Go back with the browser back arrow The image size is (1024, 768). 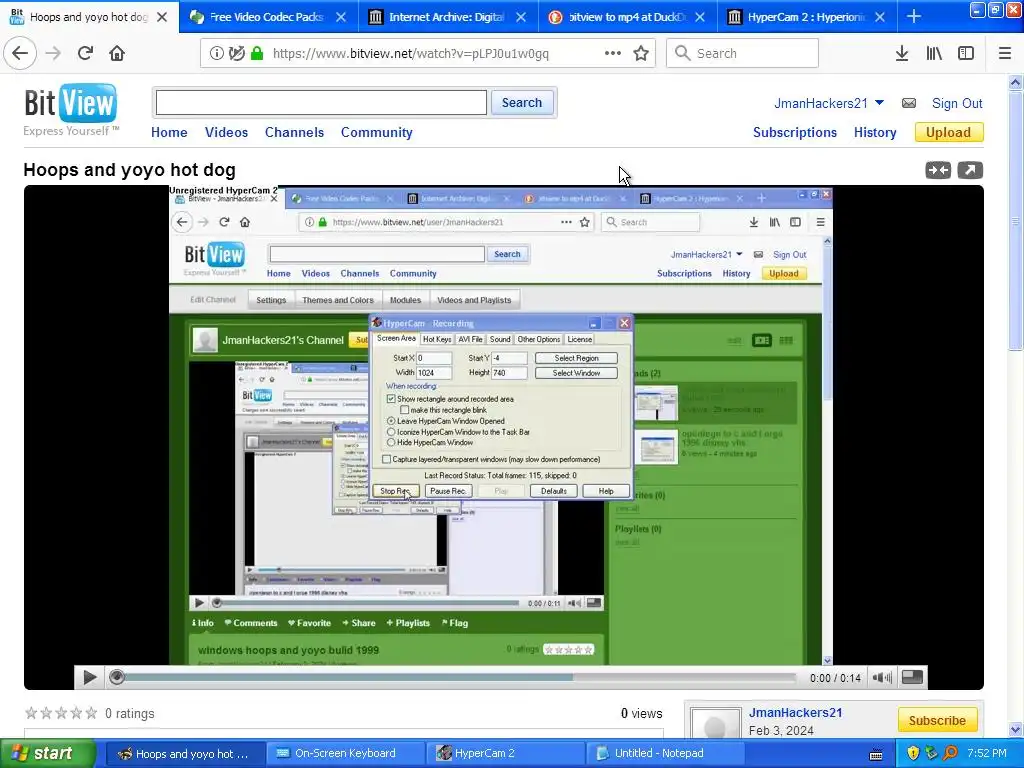(x=20, y=53)
